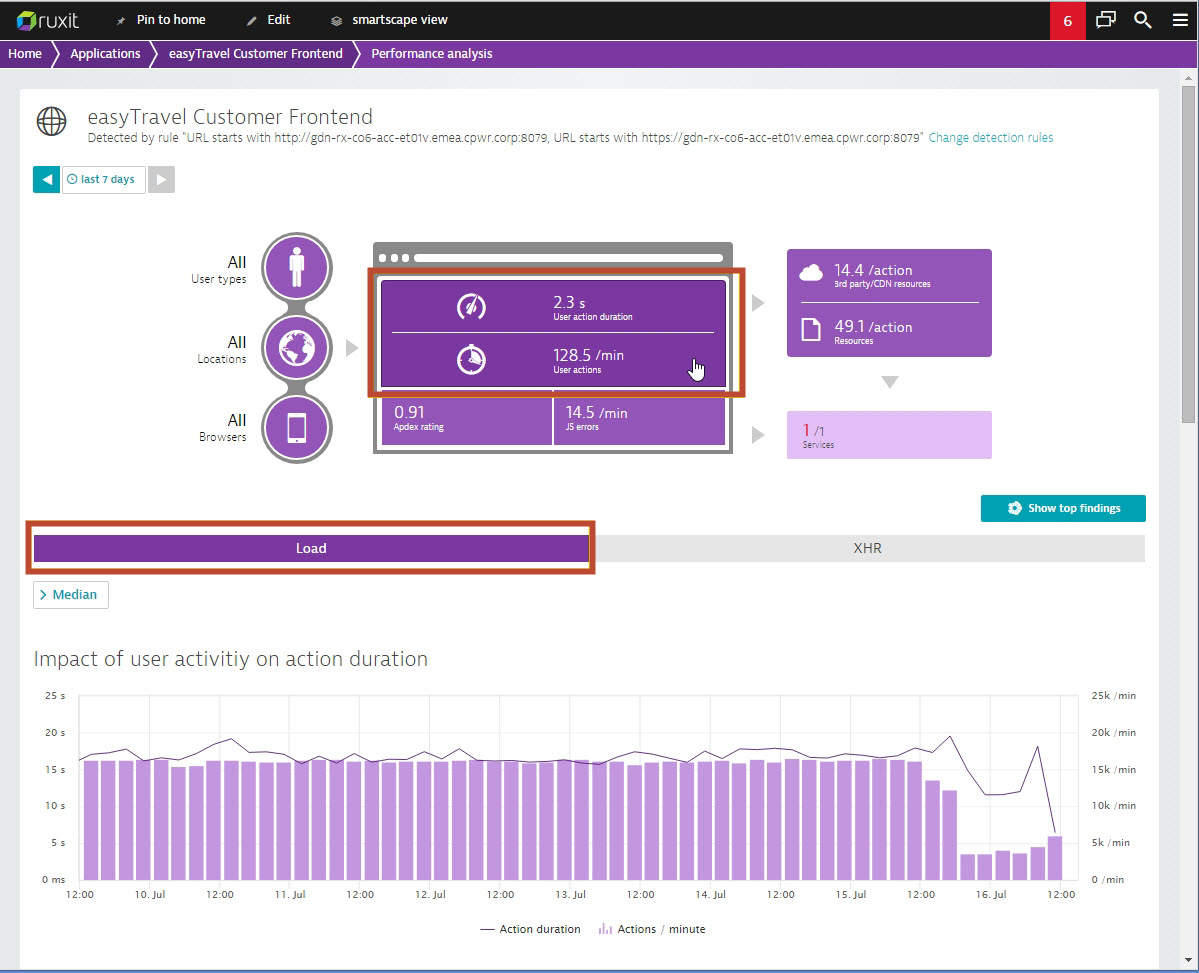Open 14.4 /action 3rd party/CDN resources

point(889,275)
